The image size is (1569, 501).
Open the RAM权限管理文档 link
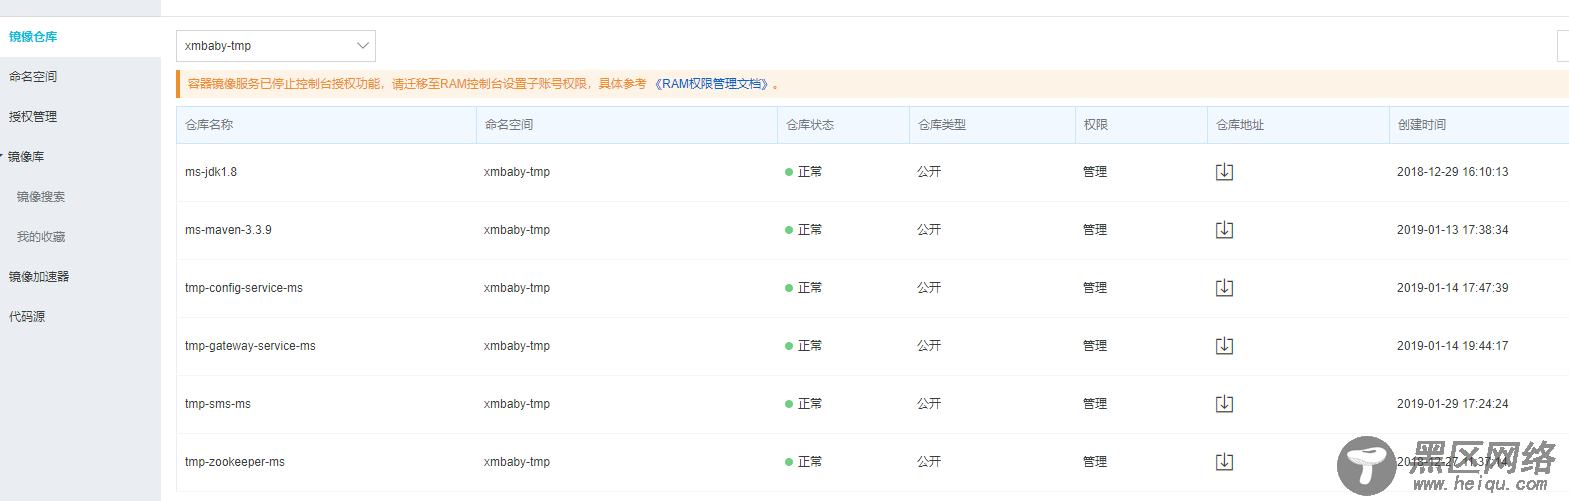(713, 84)
